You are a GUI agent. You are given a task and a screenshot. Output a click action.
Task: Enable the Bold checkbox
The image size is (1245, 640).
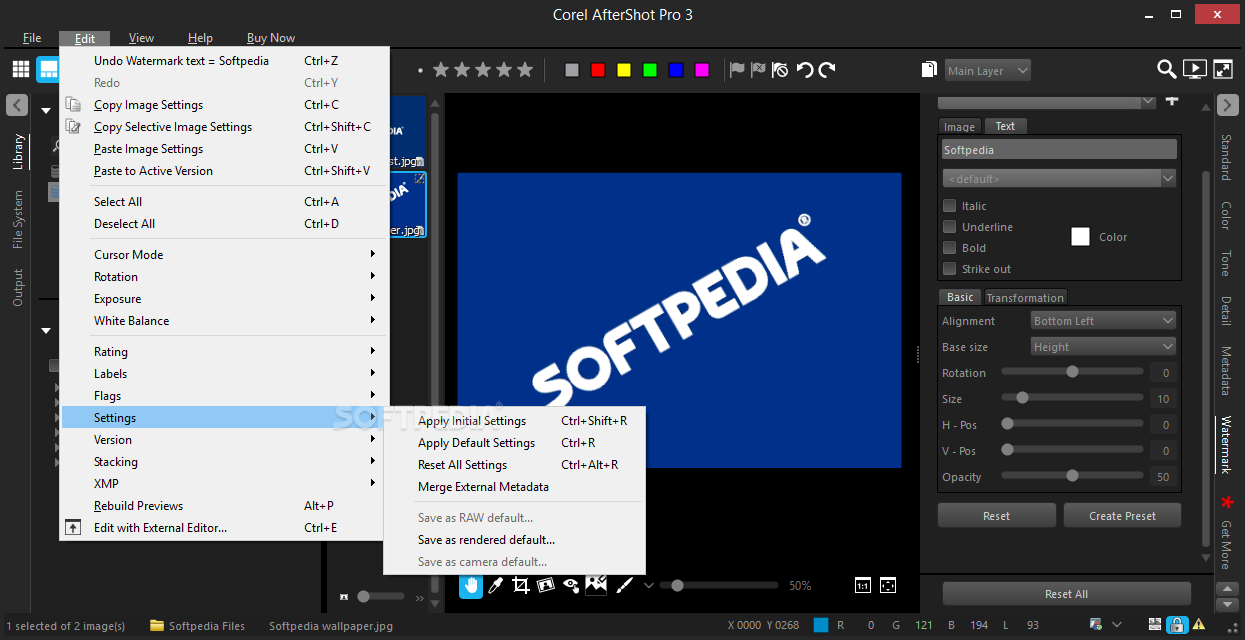pos(950,248)
